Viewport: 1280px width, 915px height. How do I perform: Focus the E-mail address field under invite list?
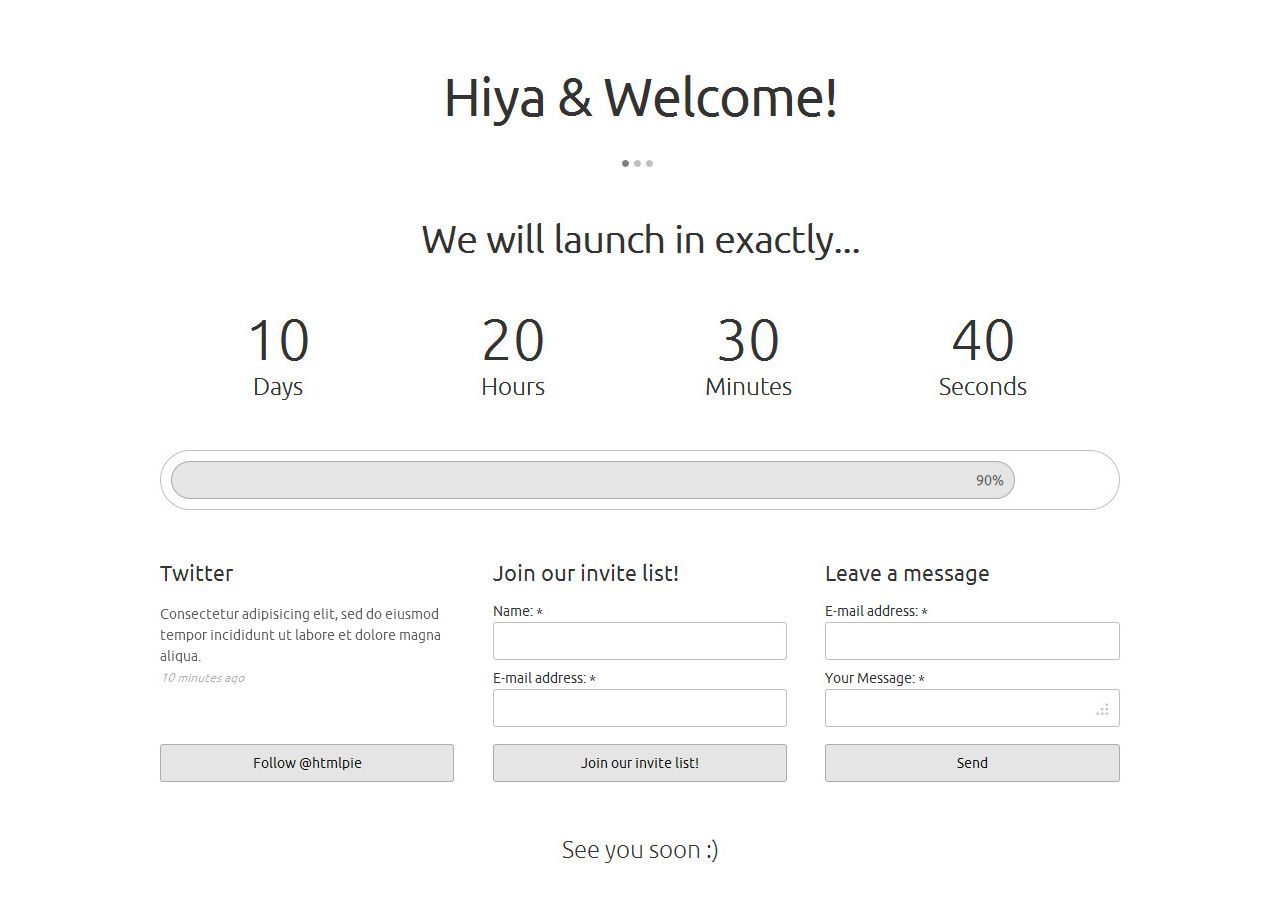click(639, 708)
